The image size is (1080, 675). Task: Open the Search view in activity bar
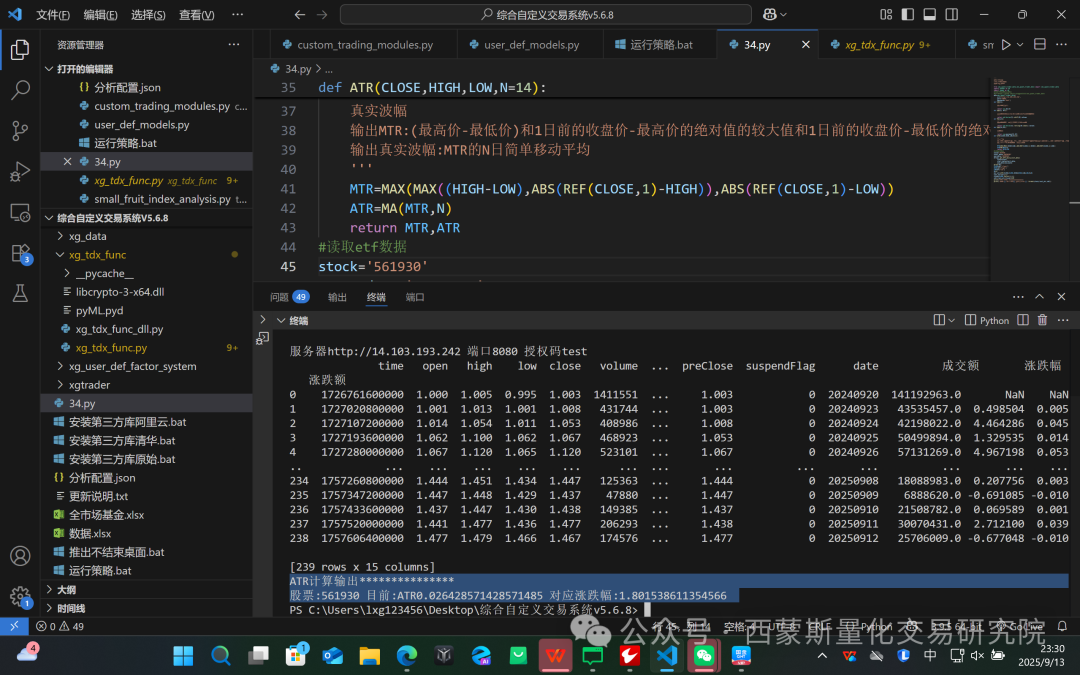click(x=20, y=90)
